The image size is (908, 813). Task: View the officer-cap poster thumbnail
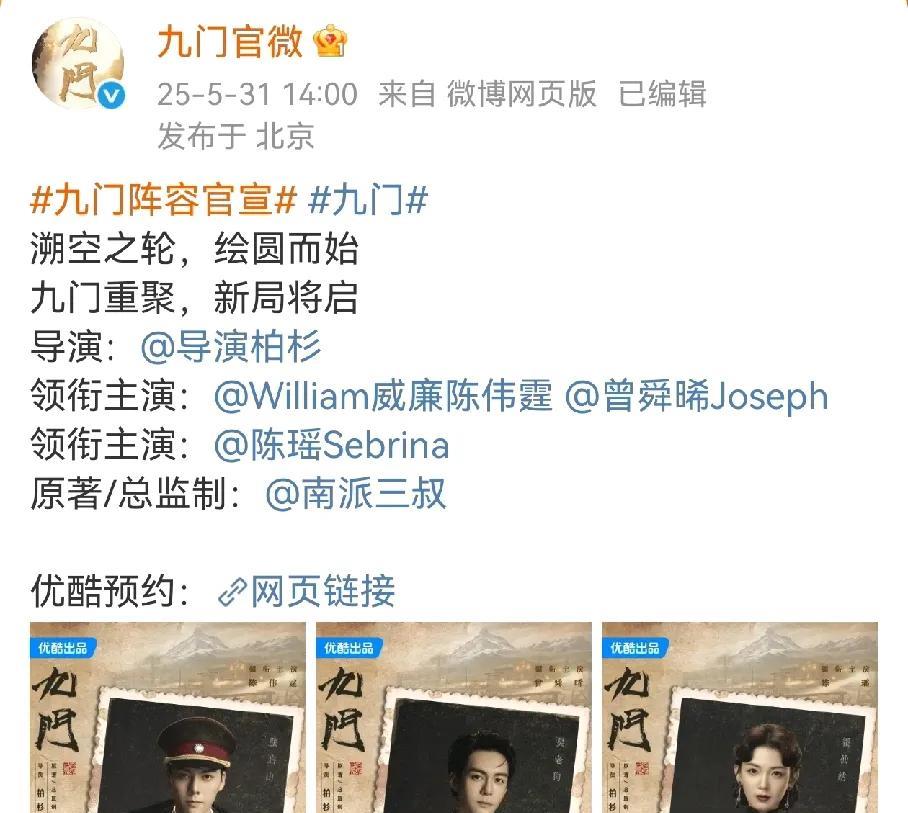tap(168, 717)
